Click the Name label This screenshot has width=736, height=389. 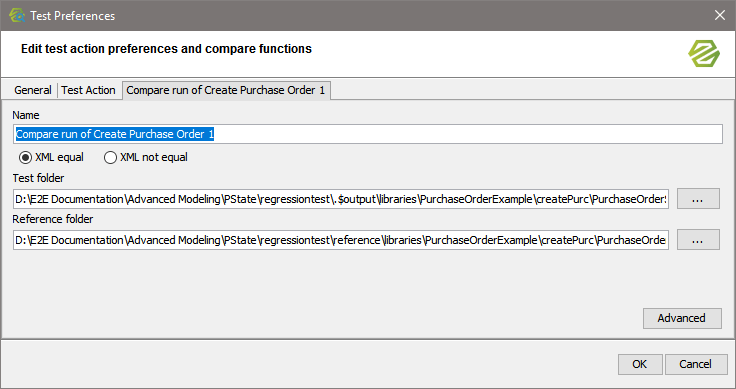point(26,115)
